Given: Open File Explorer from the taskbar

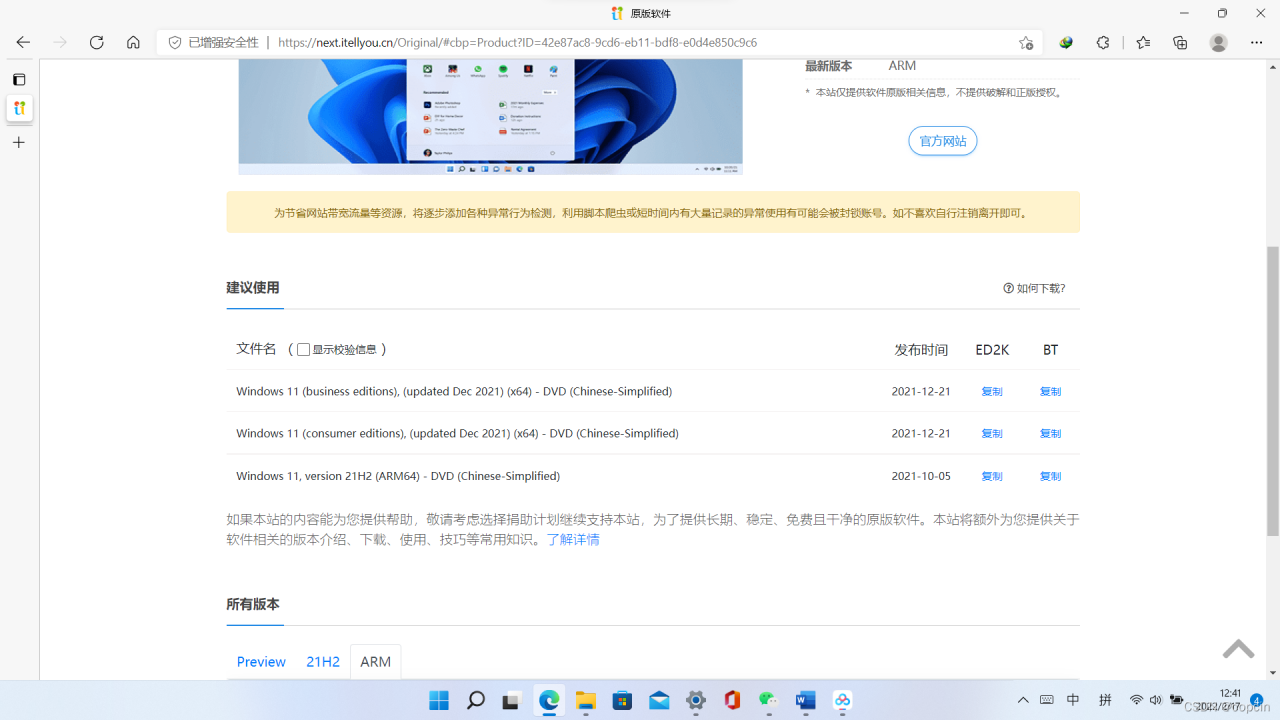Looking at the screenshot, I should [586, 701].
